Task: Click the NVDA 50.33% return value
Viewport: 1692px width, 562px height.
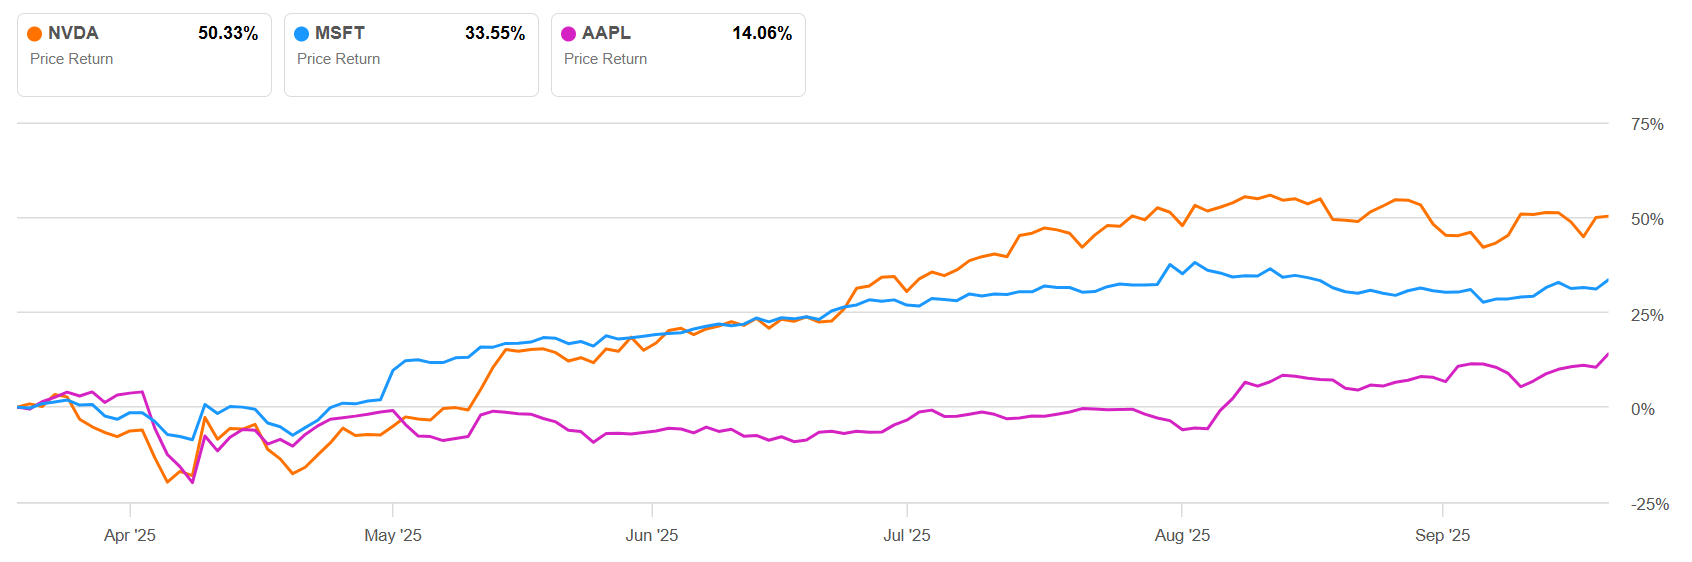Action: 228,33
